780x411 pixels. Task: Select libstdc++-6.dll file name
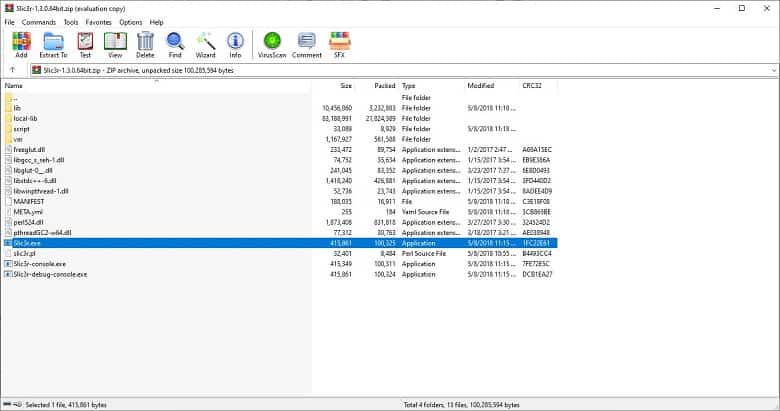(35, 181)
